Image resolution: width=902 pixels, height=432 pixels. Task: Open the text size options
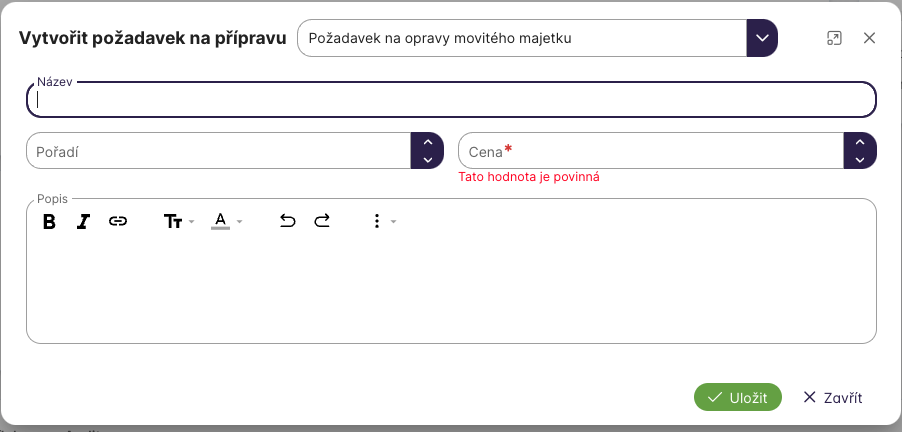pos(178,222)
